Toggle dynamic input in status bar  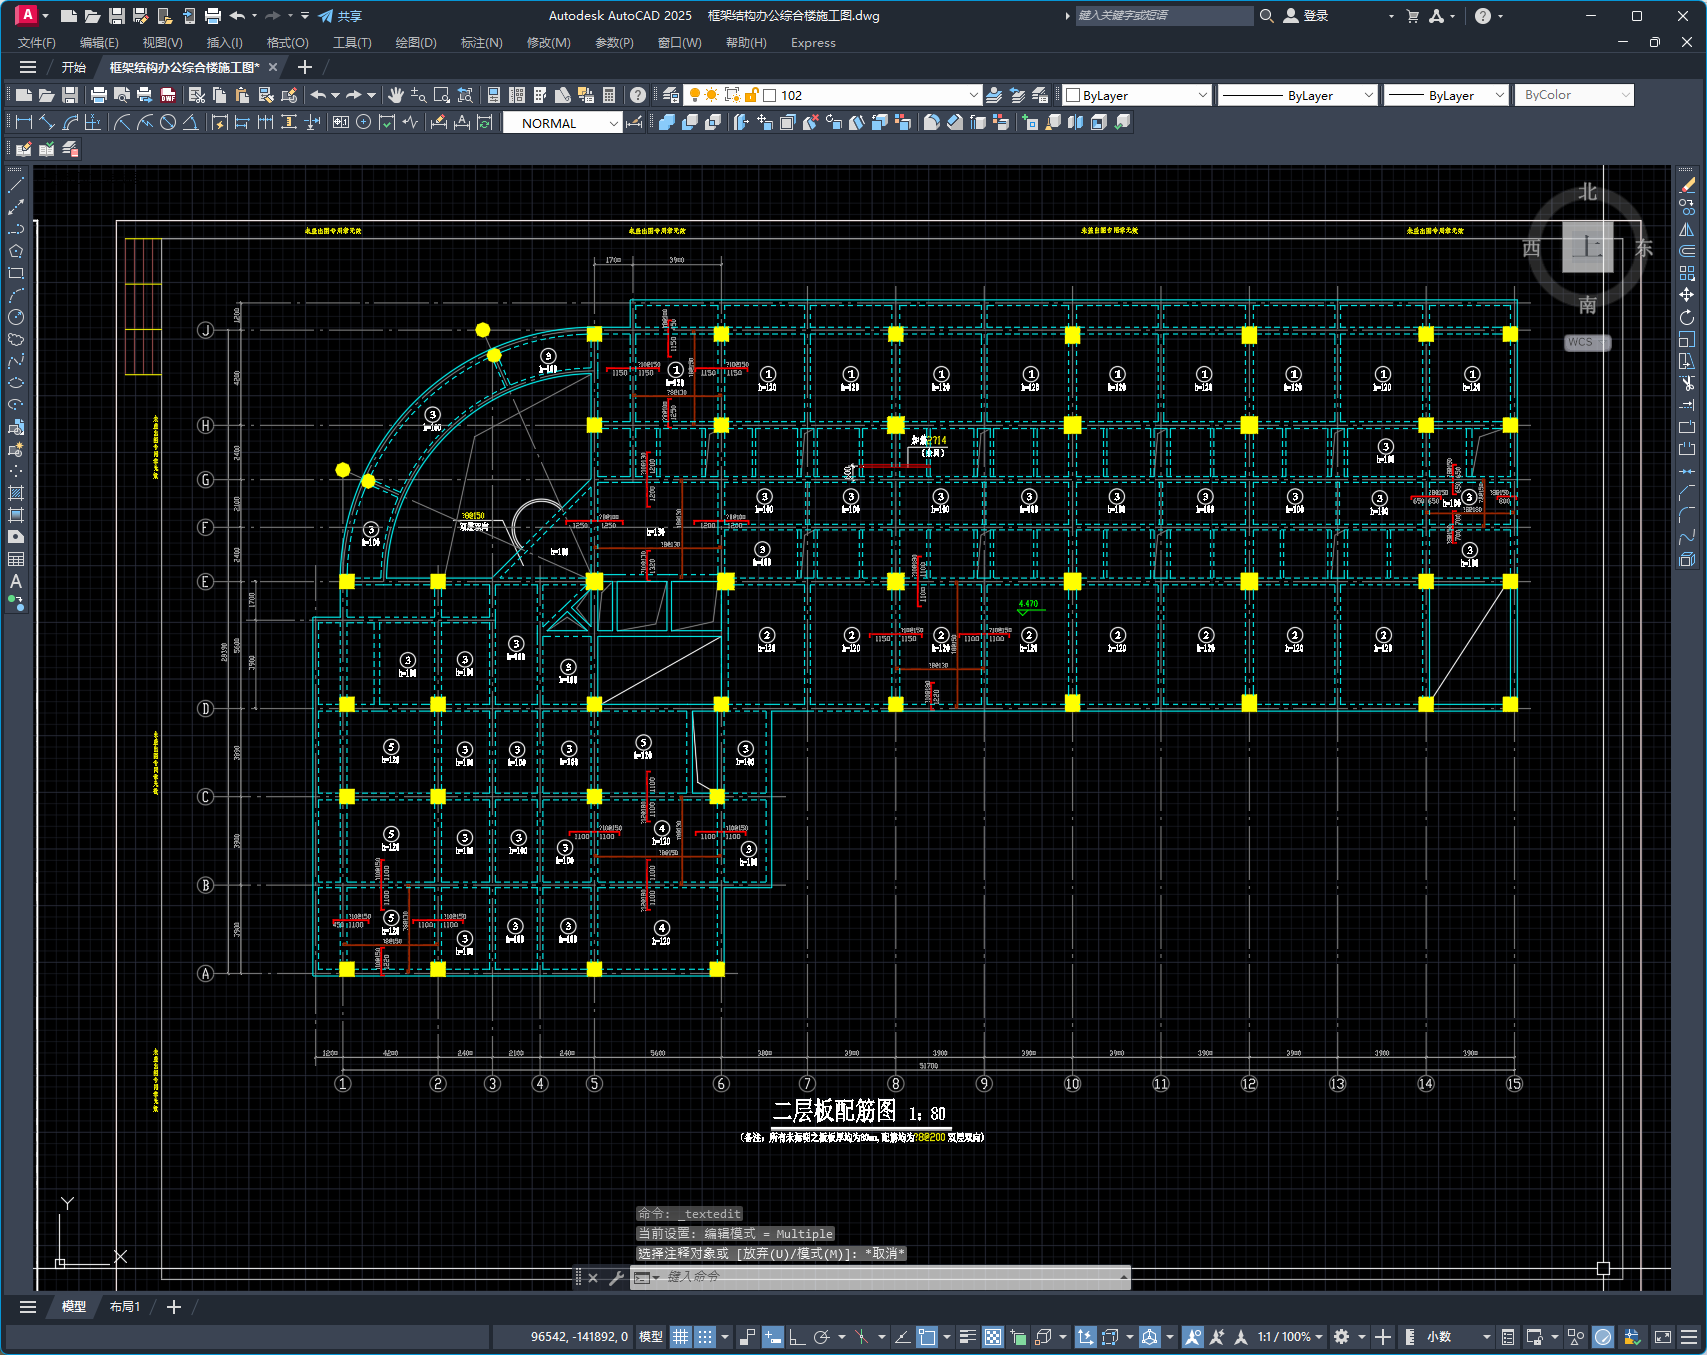click(x=772, y=1337)
